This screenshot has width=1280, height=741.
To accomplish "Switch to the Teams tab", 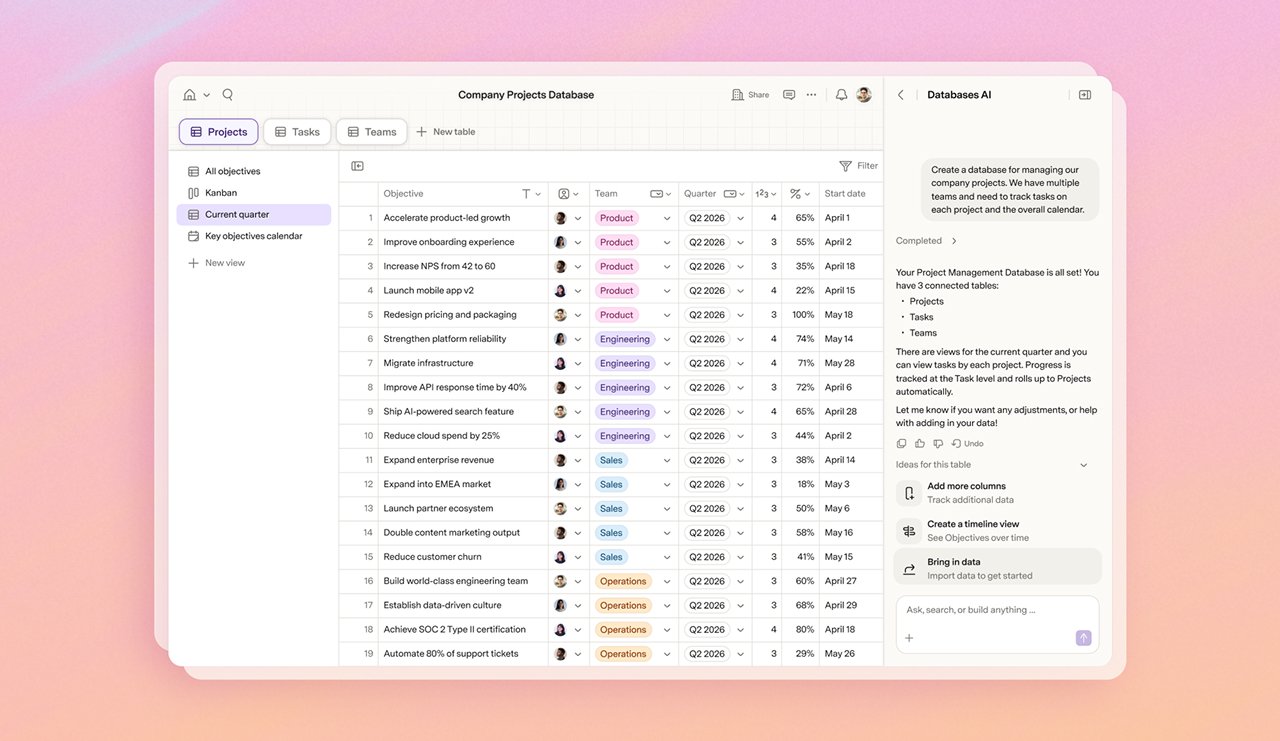I will [371, 132].
